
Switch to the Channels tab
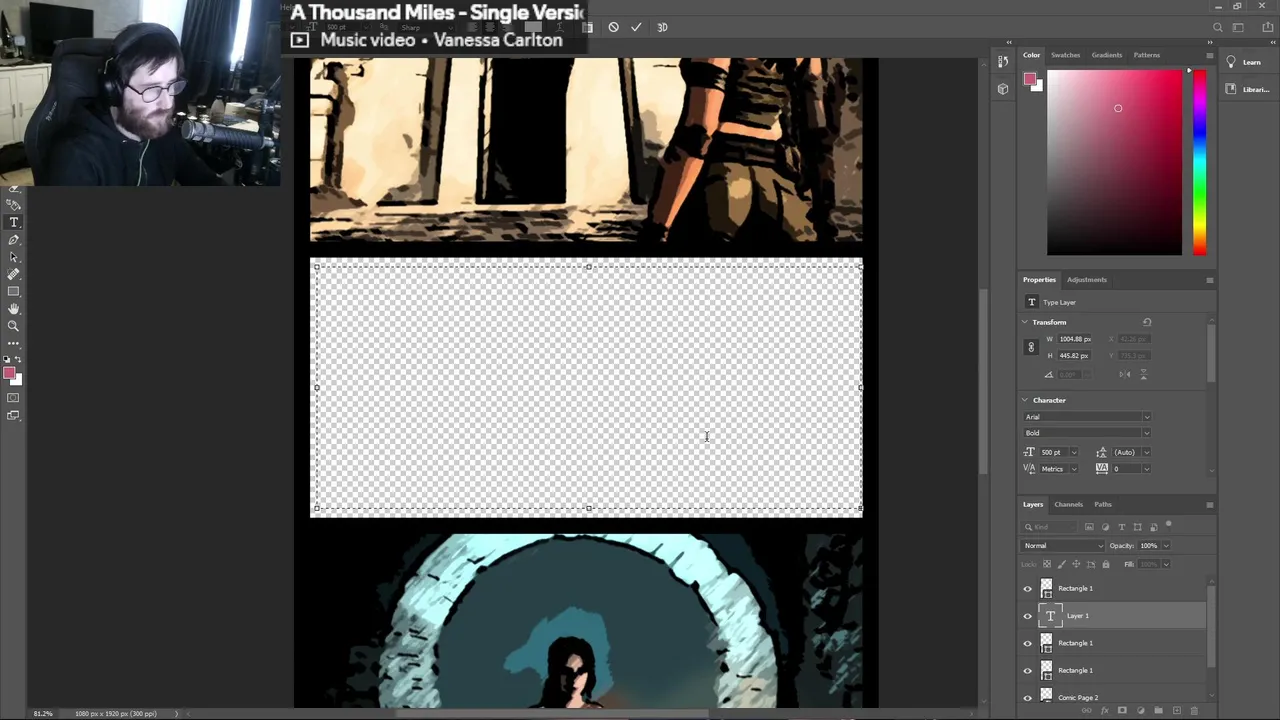tap(1068, 504)
